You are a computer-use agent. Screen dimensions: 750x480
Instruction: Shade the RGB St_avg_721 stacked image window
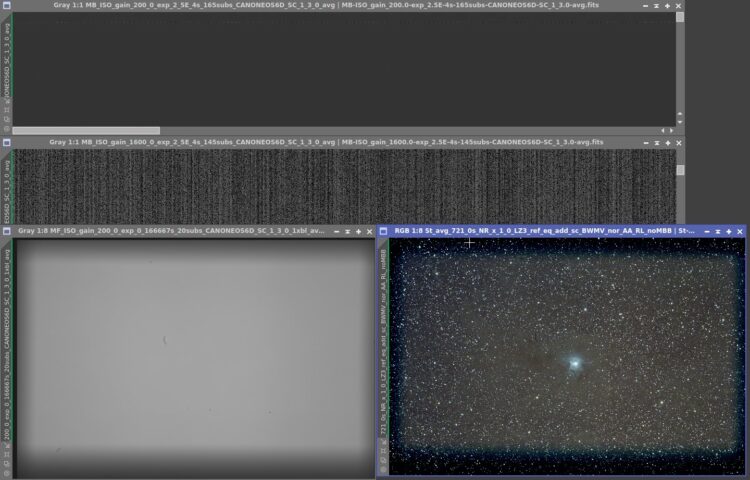point(718,231)
